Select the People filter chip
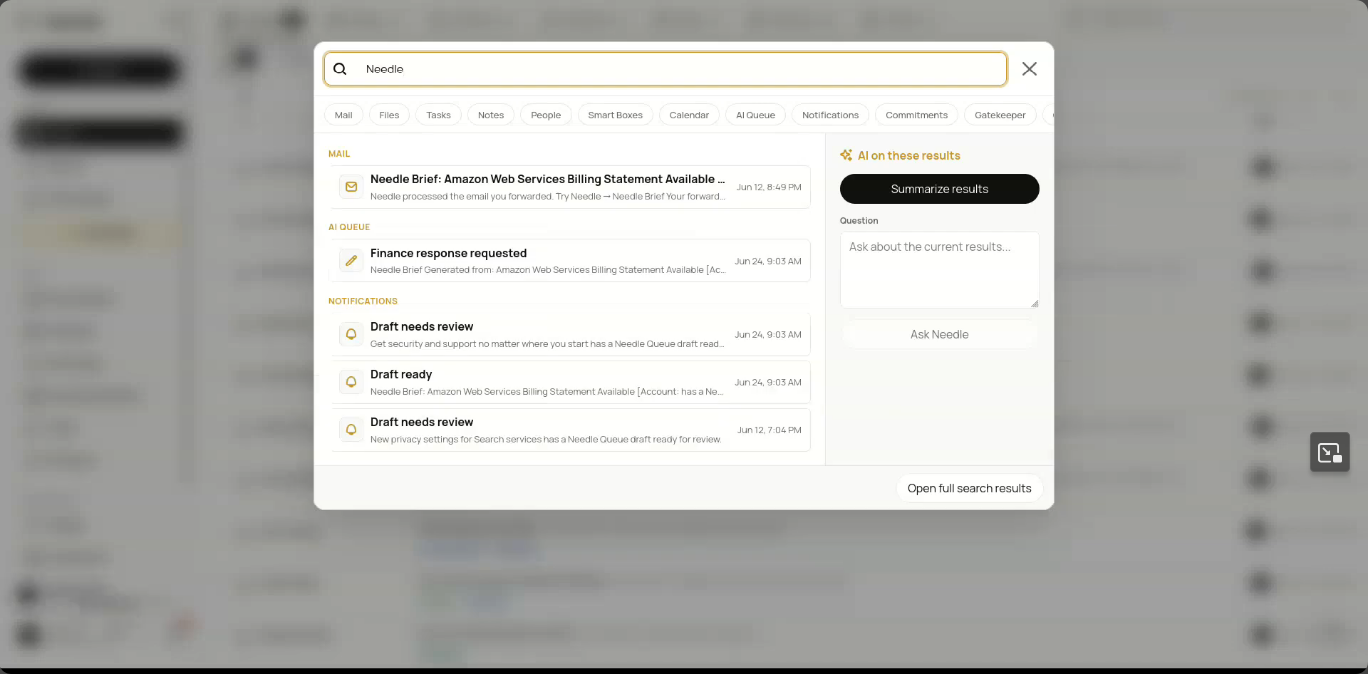 pos(546,115)
